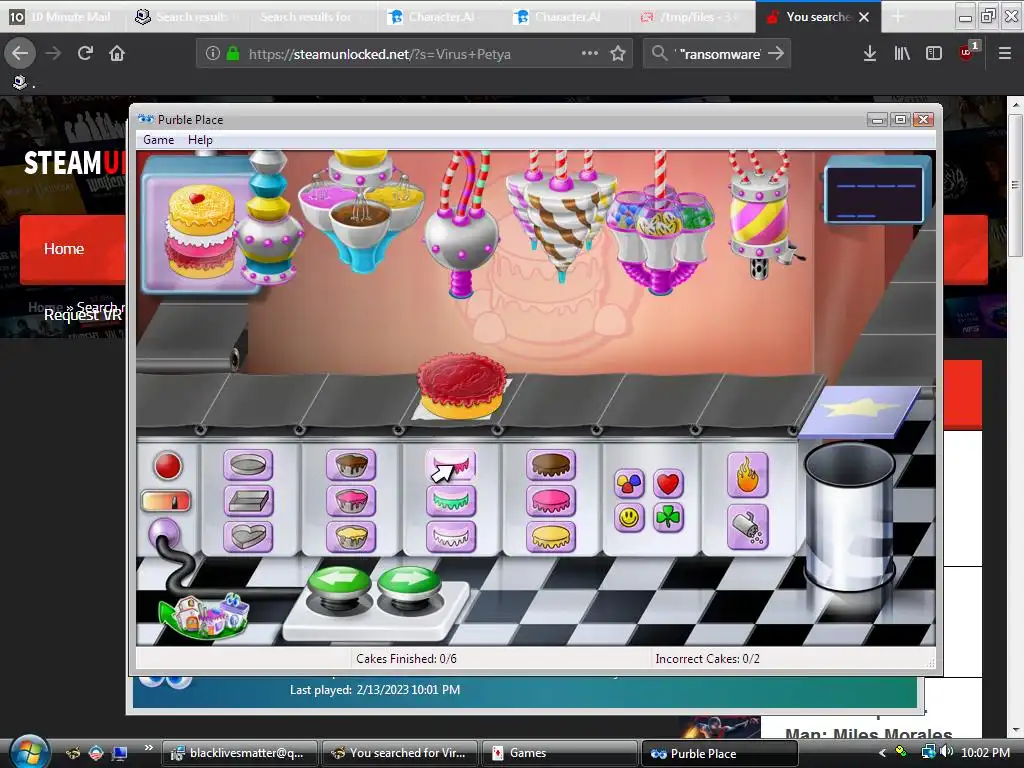Switch to Games taskbar window
This screenshot has height=768, width=1024.
tap(558, 753)
